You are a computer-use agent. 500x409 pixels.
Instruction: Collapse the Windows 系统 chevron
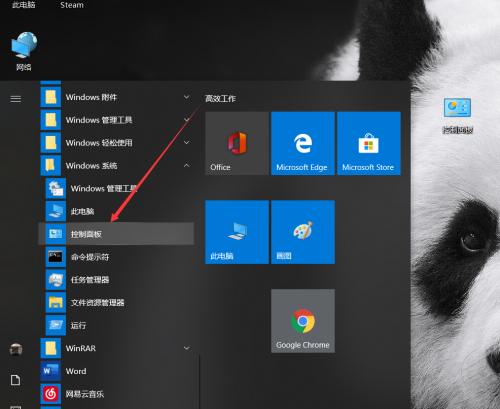click(x=187, y=165)
